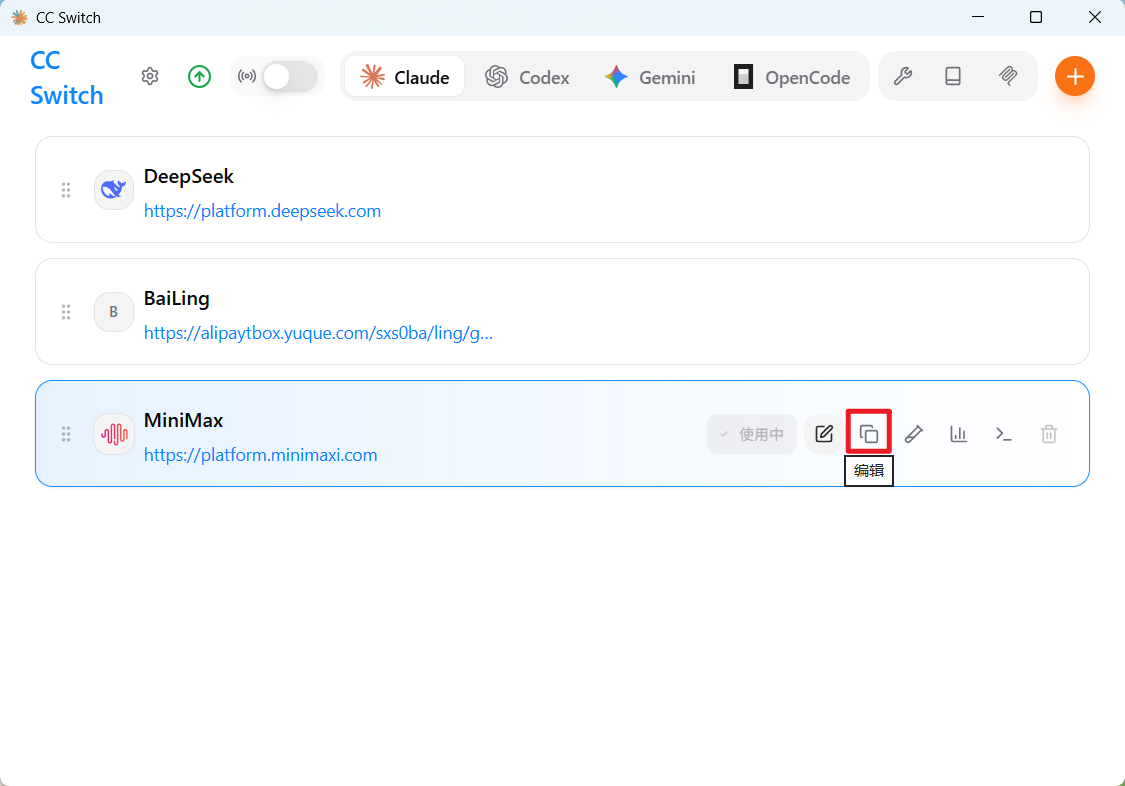The width and height of the screenshot is (1125, 786).
Task: Click the CC Switch title link
Action: click(x=67, y=77)
